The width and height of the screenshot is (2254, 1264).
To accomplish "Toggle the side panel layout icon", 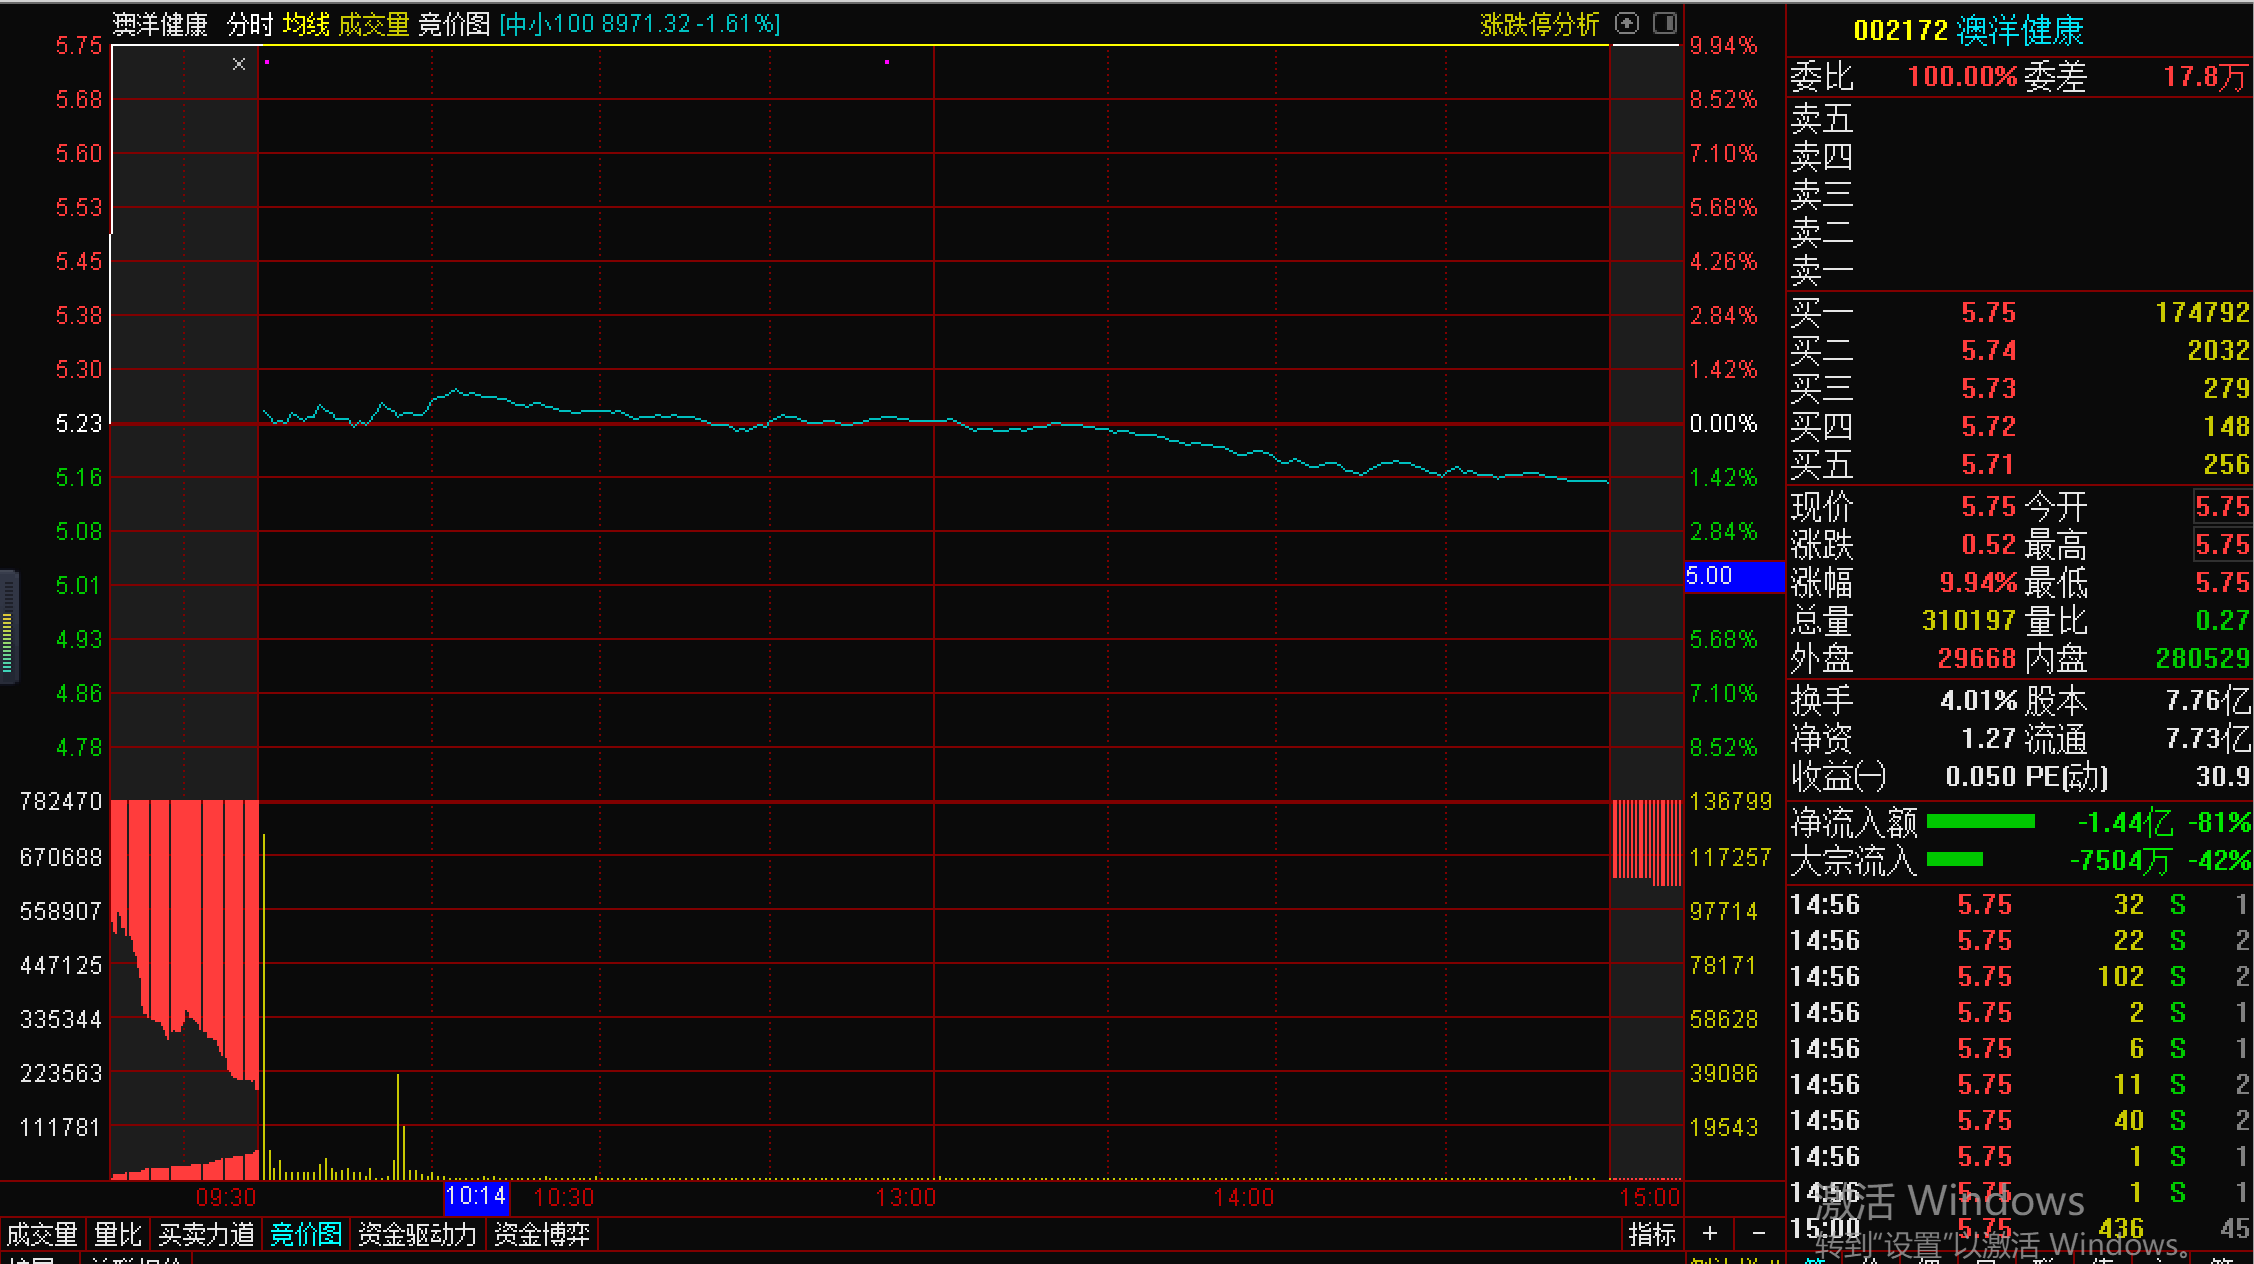I will pyautogui.click(x=1665, y=23).
